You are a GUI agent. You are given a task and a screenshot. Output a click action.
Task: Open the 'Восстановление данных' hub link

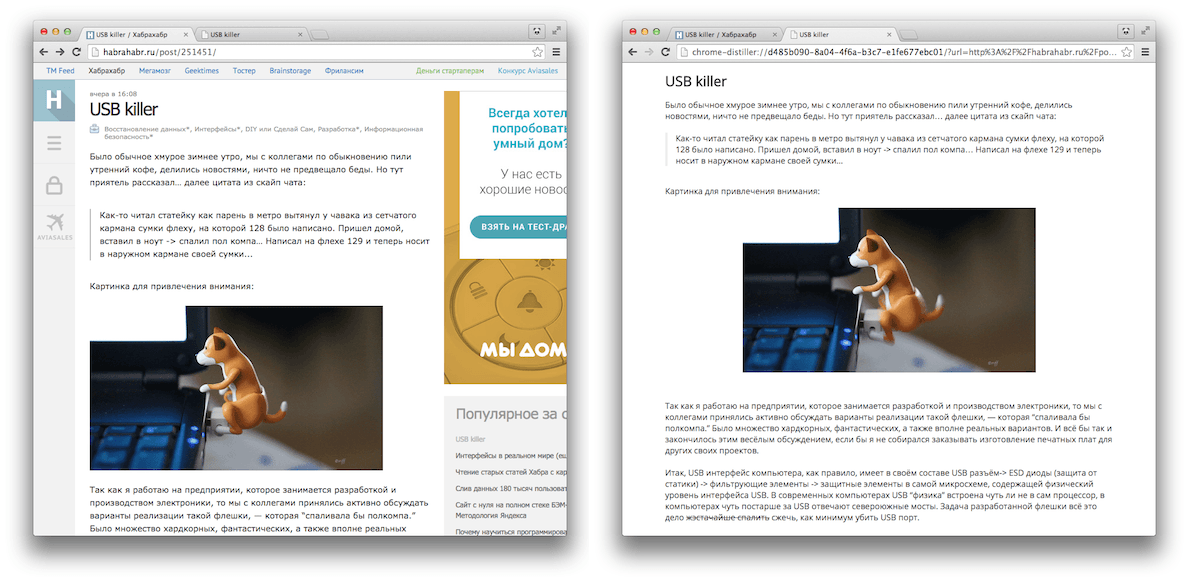click(148, 129)
